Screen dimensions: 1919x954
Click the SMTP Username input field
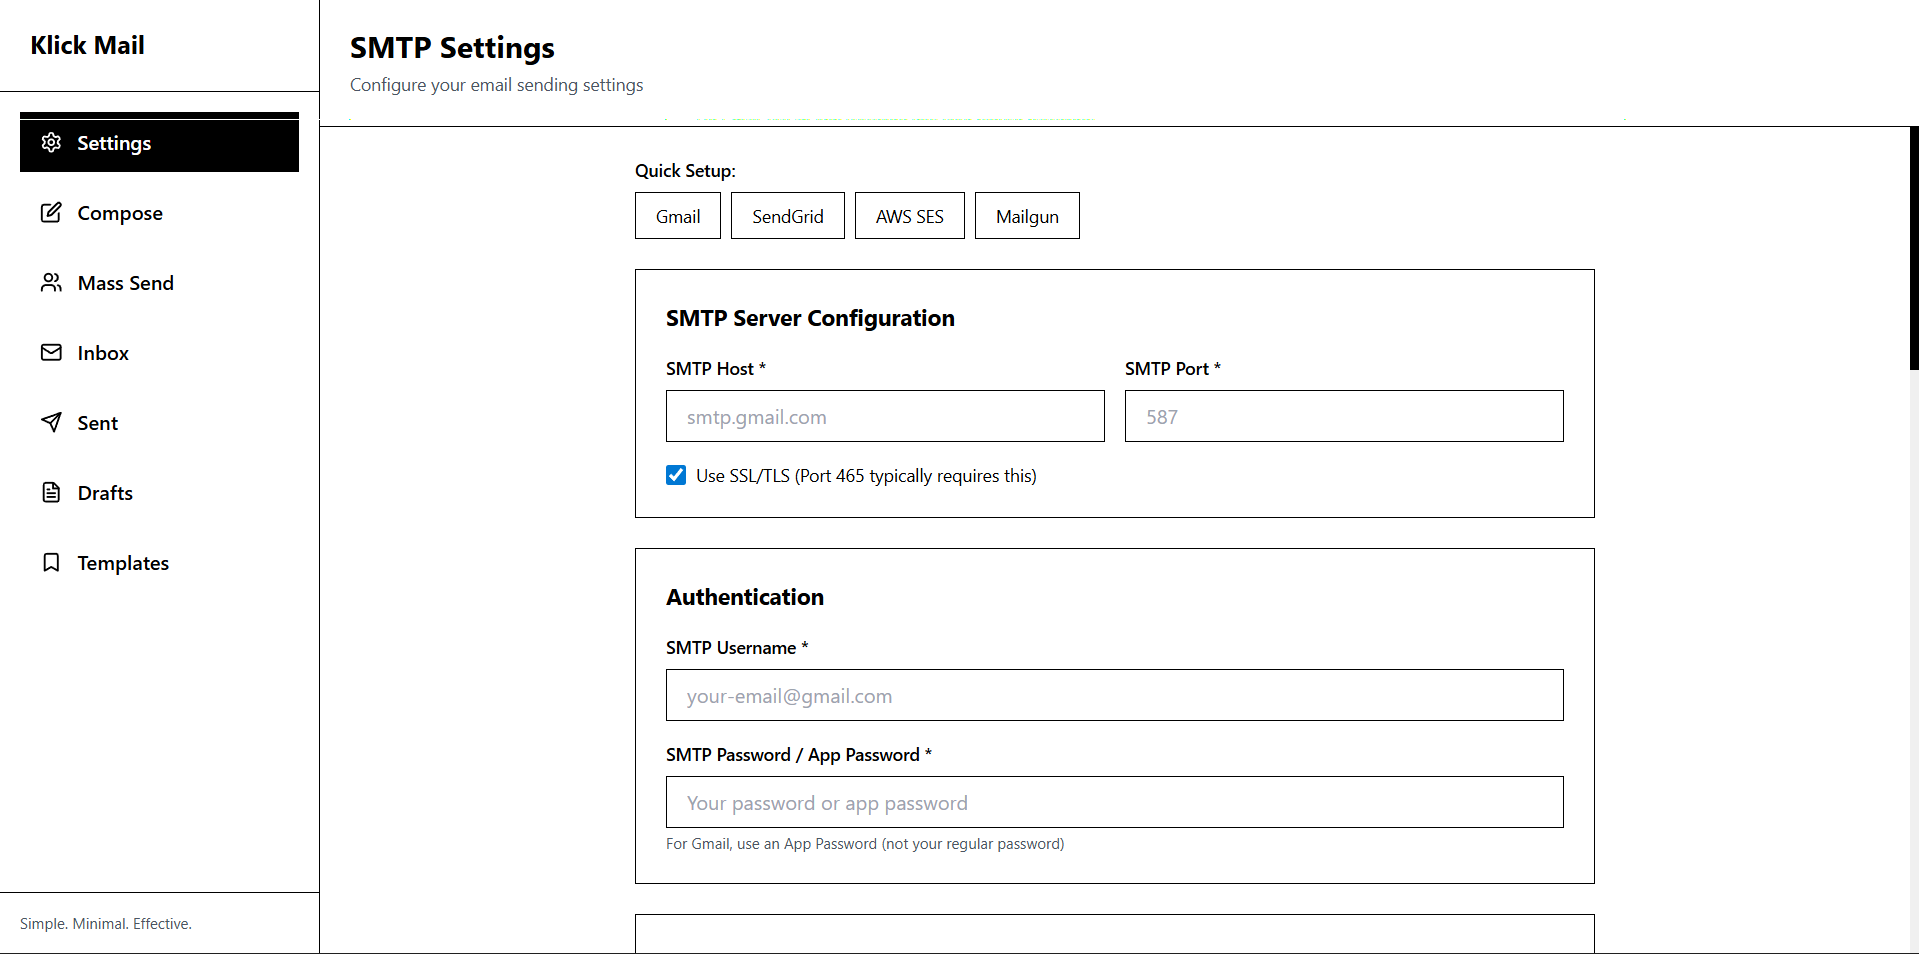tap(1114, 695)
